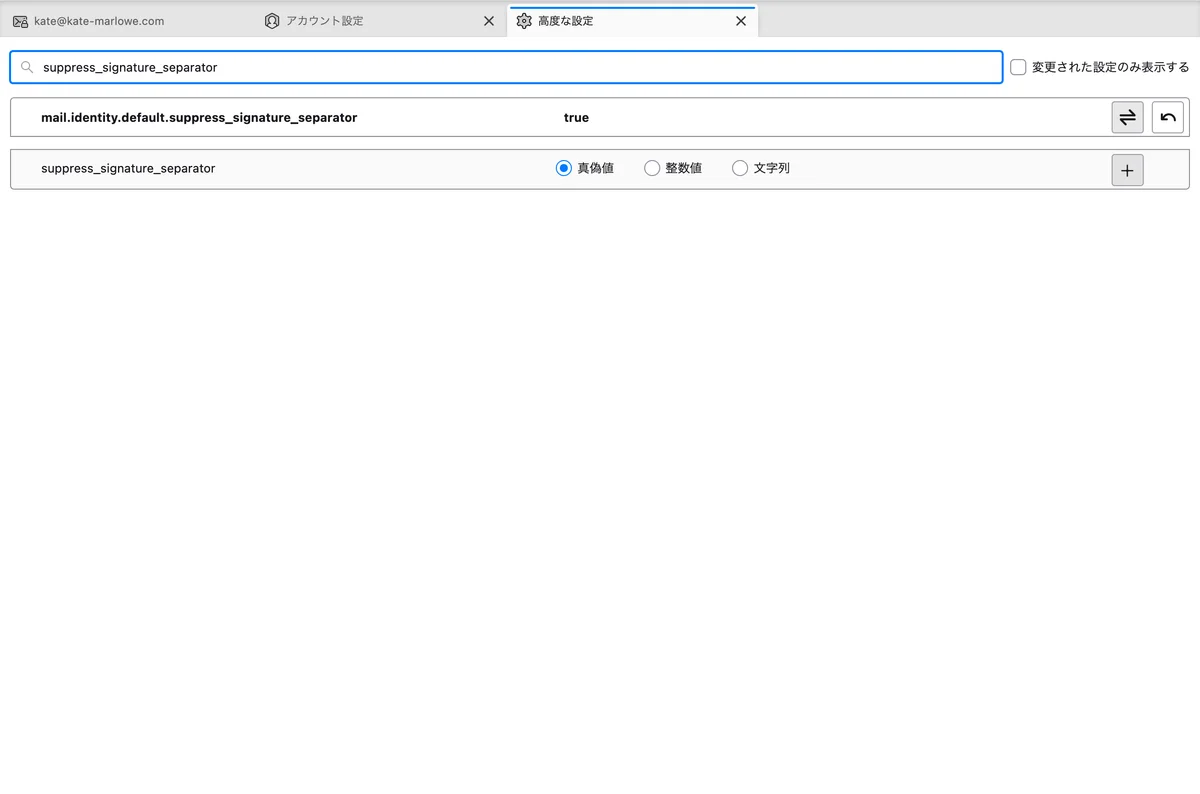Select the 真偽値 radio button
1200x794 pixels.
pyautogui.click(x=563, y=168)
